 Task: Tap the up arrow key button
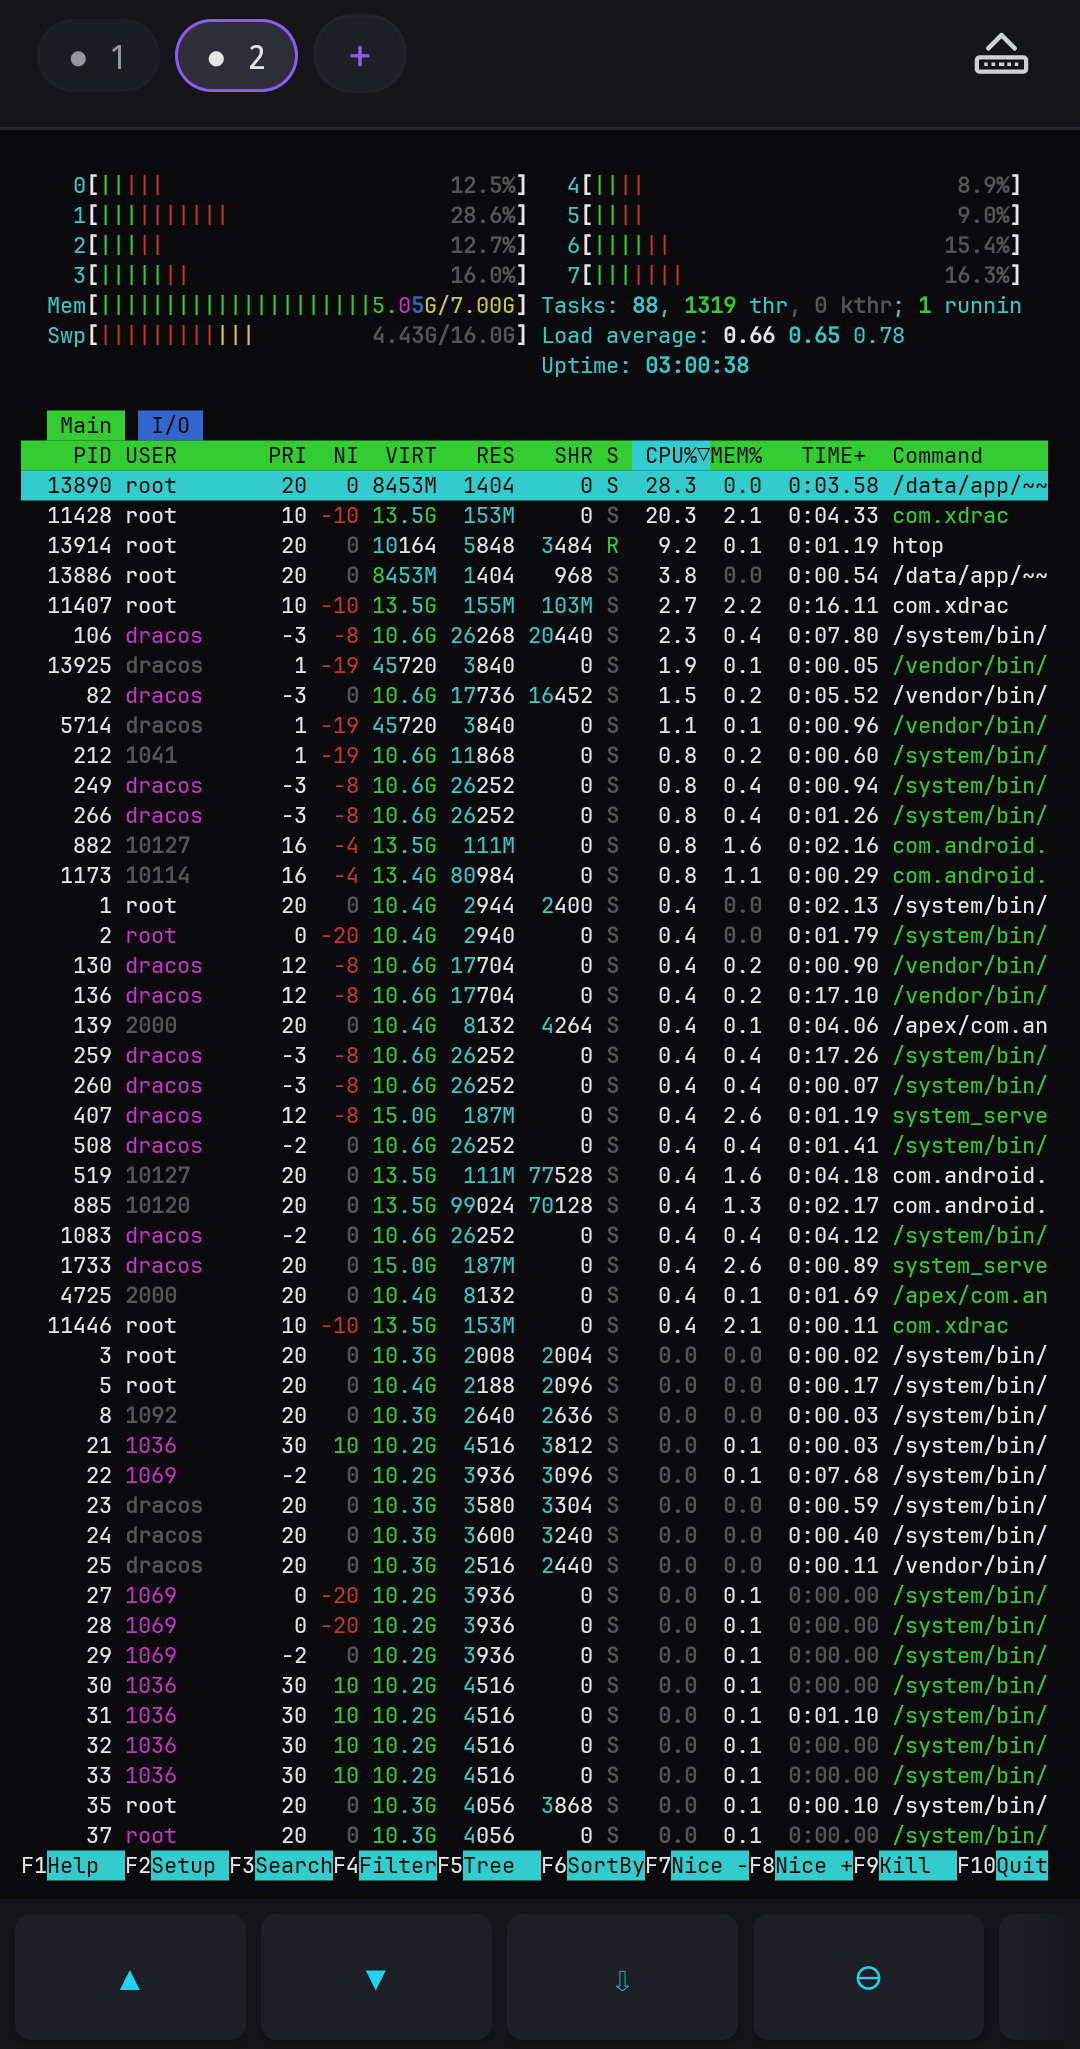coord(130,1978)
